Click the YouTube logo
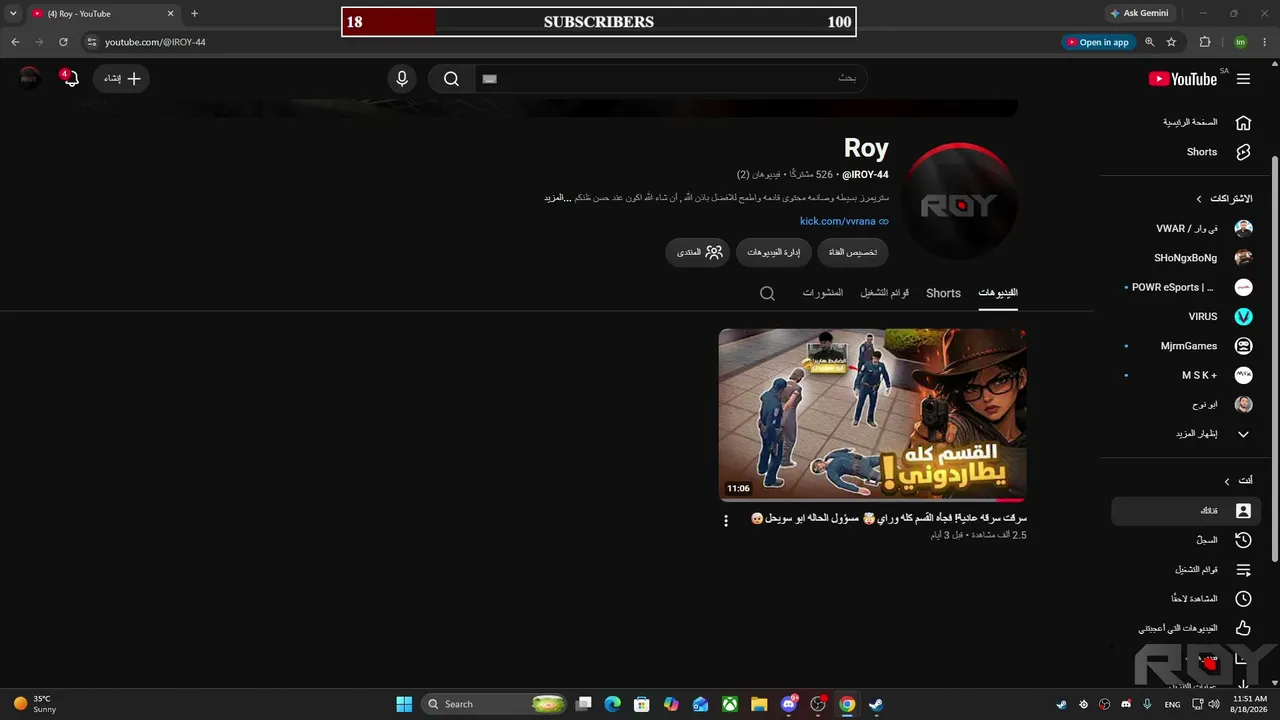Screen dimensions: 1280x720 click(1182, 79)
